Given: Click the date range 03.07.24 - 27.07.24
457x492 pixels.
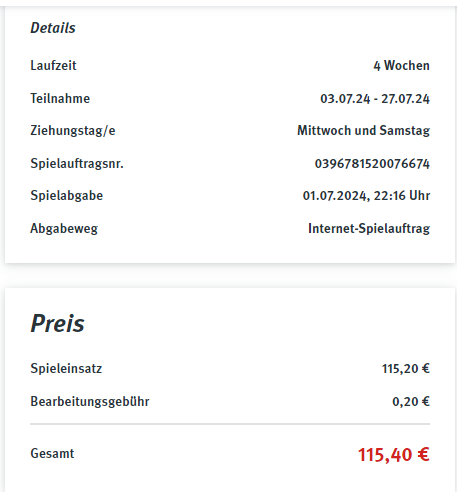Looking at the screenshot, I should (x=375, y=99).
